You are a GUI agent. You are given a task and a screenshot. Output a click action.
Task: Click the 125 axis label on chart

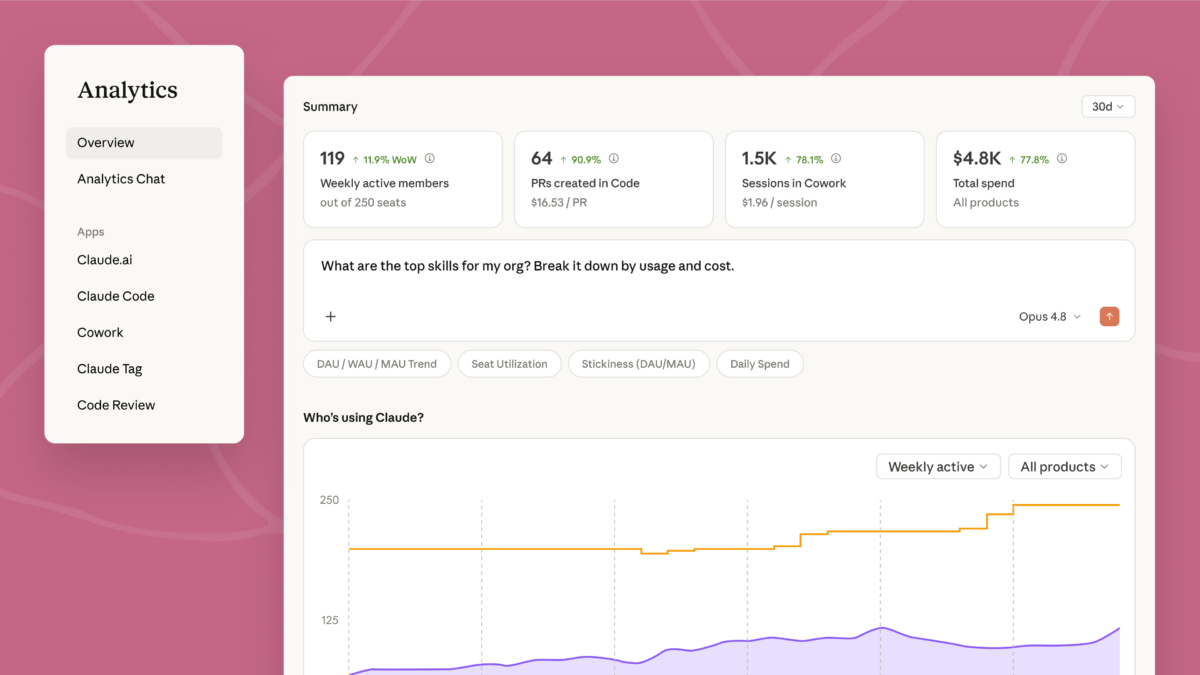click(330, 620)
